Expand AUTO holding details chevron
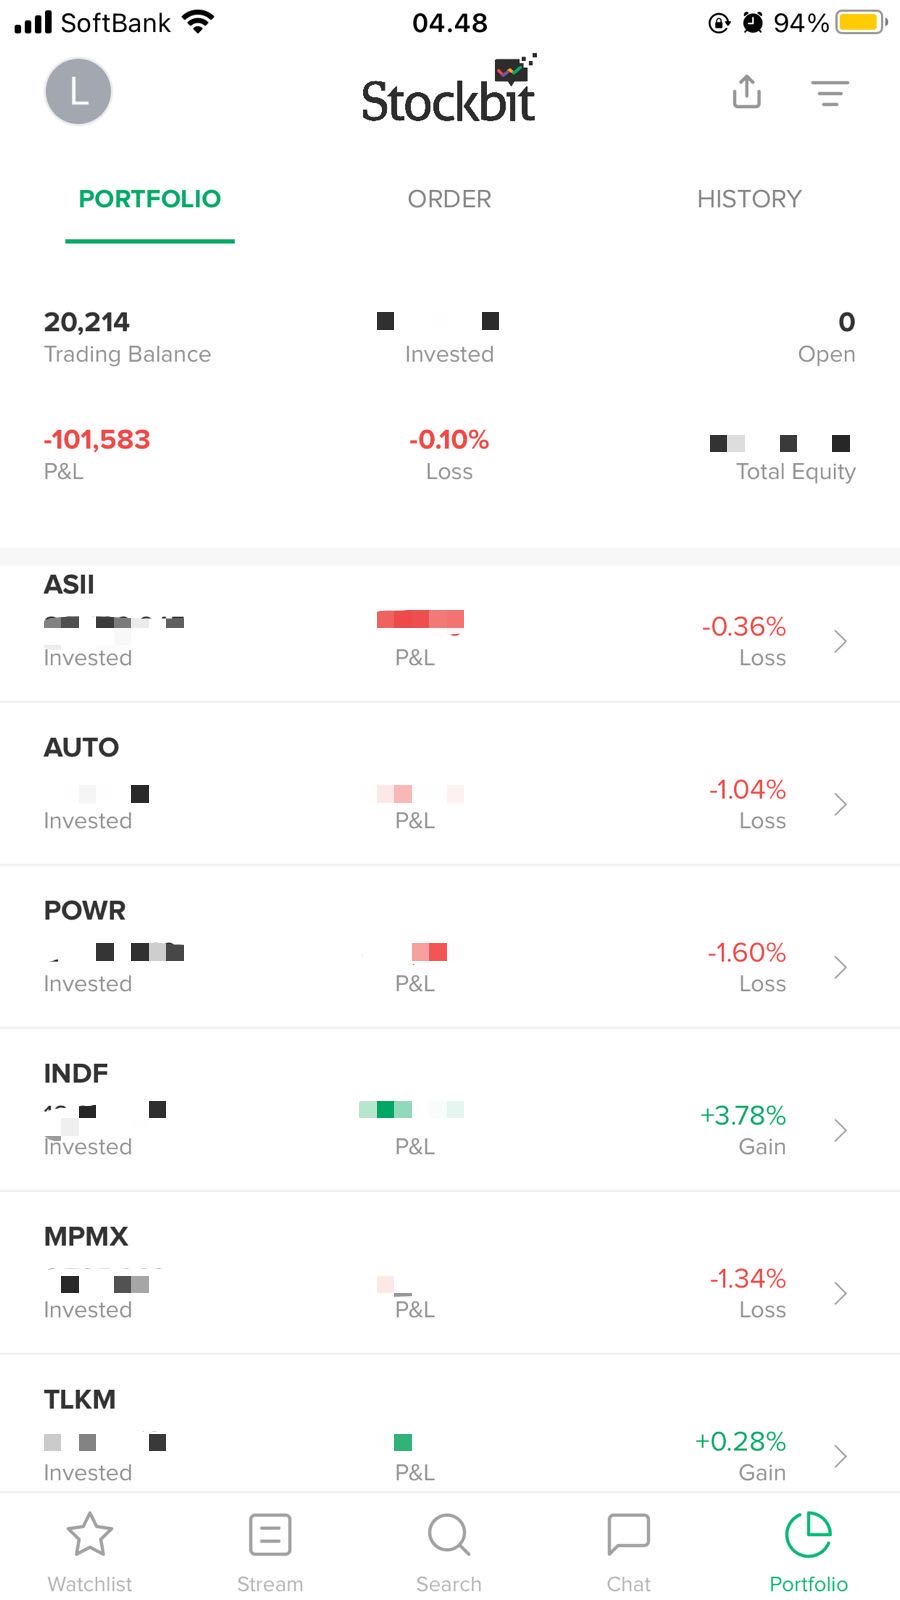This screenshot has height=1600, width=900. pos(840,805)
